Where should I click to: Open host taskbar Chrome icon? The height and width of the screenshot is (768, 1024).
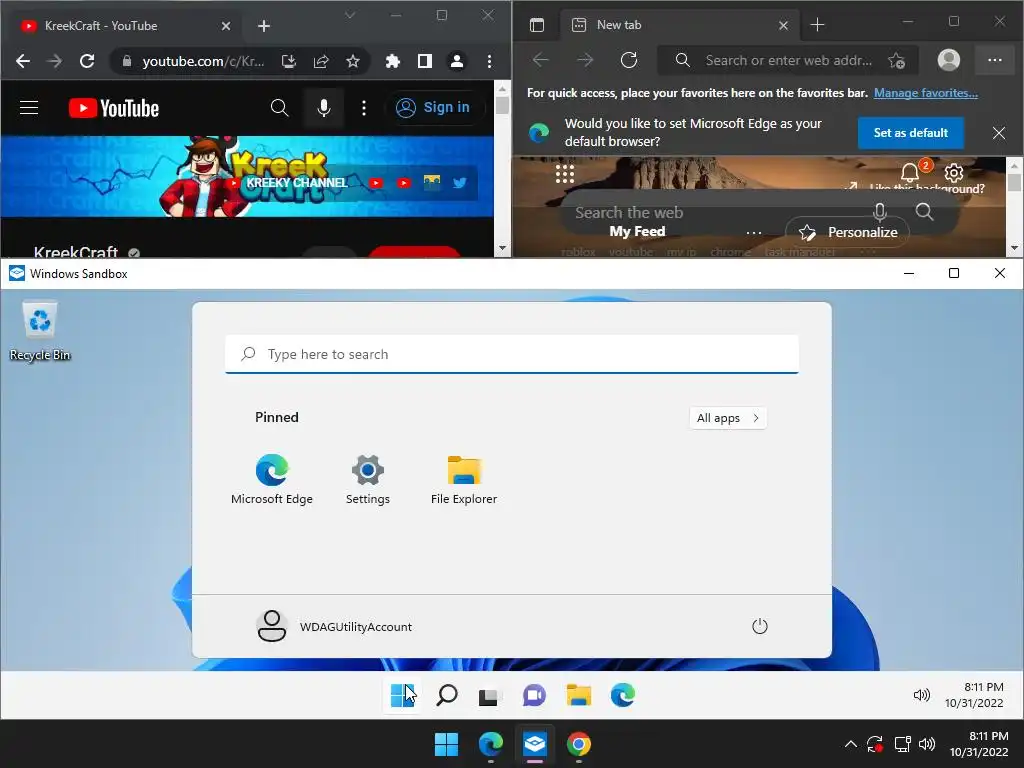click(x=579, y=744)
